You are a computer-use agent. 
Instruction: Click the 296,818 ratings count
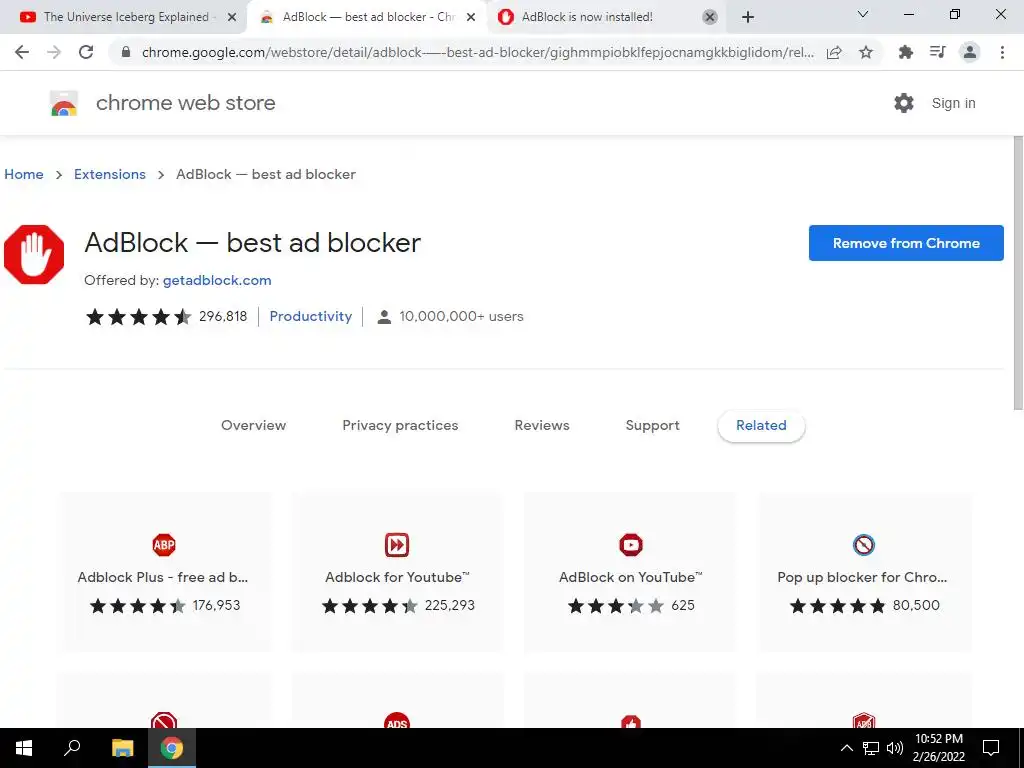tap(223, 316)
